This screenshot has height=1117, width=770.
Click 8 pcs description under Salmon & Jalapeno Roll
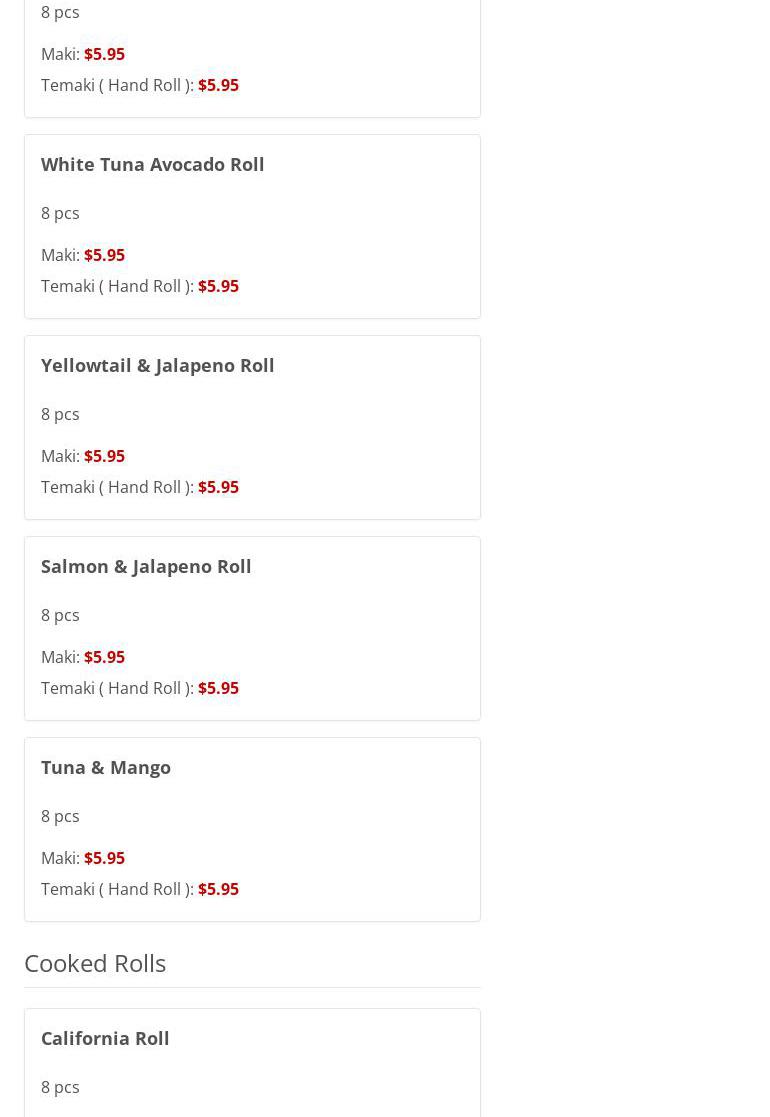(60, 615)
